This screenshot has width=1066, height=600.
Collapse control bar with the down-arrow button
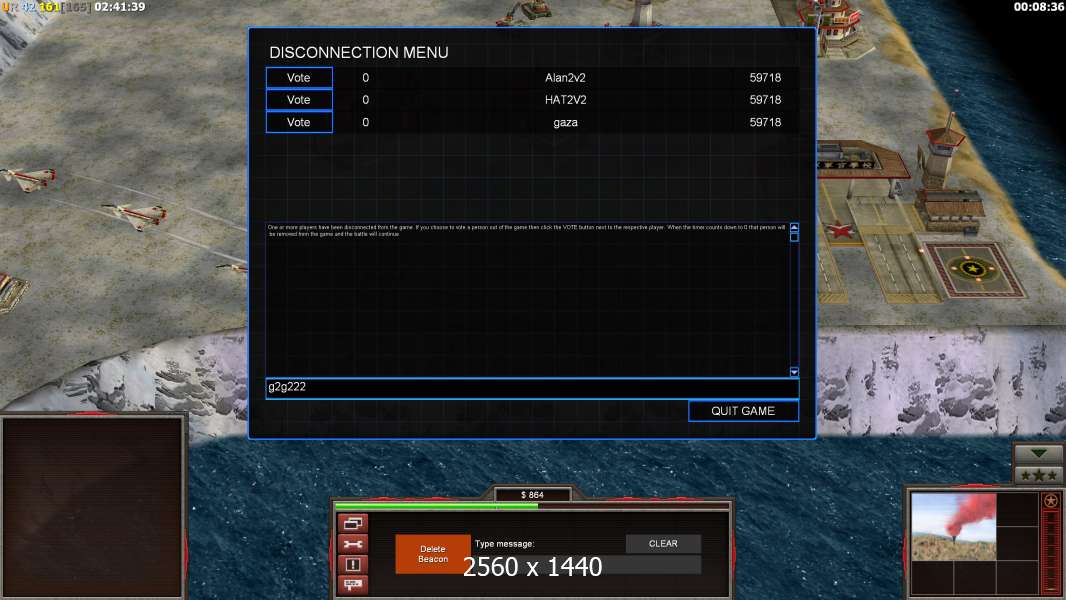pos(1038,453)
